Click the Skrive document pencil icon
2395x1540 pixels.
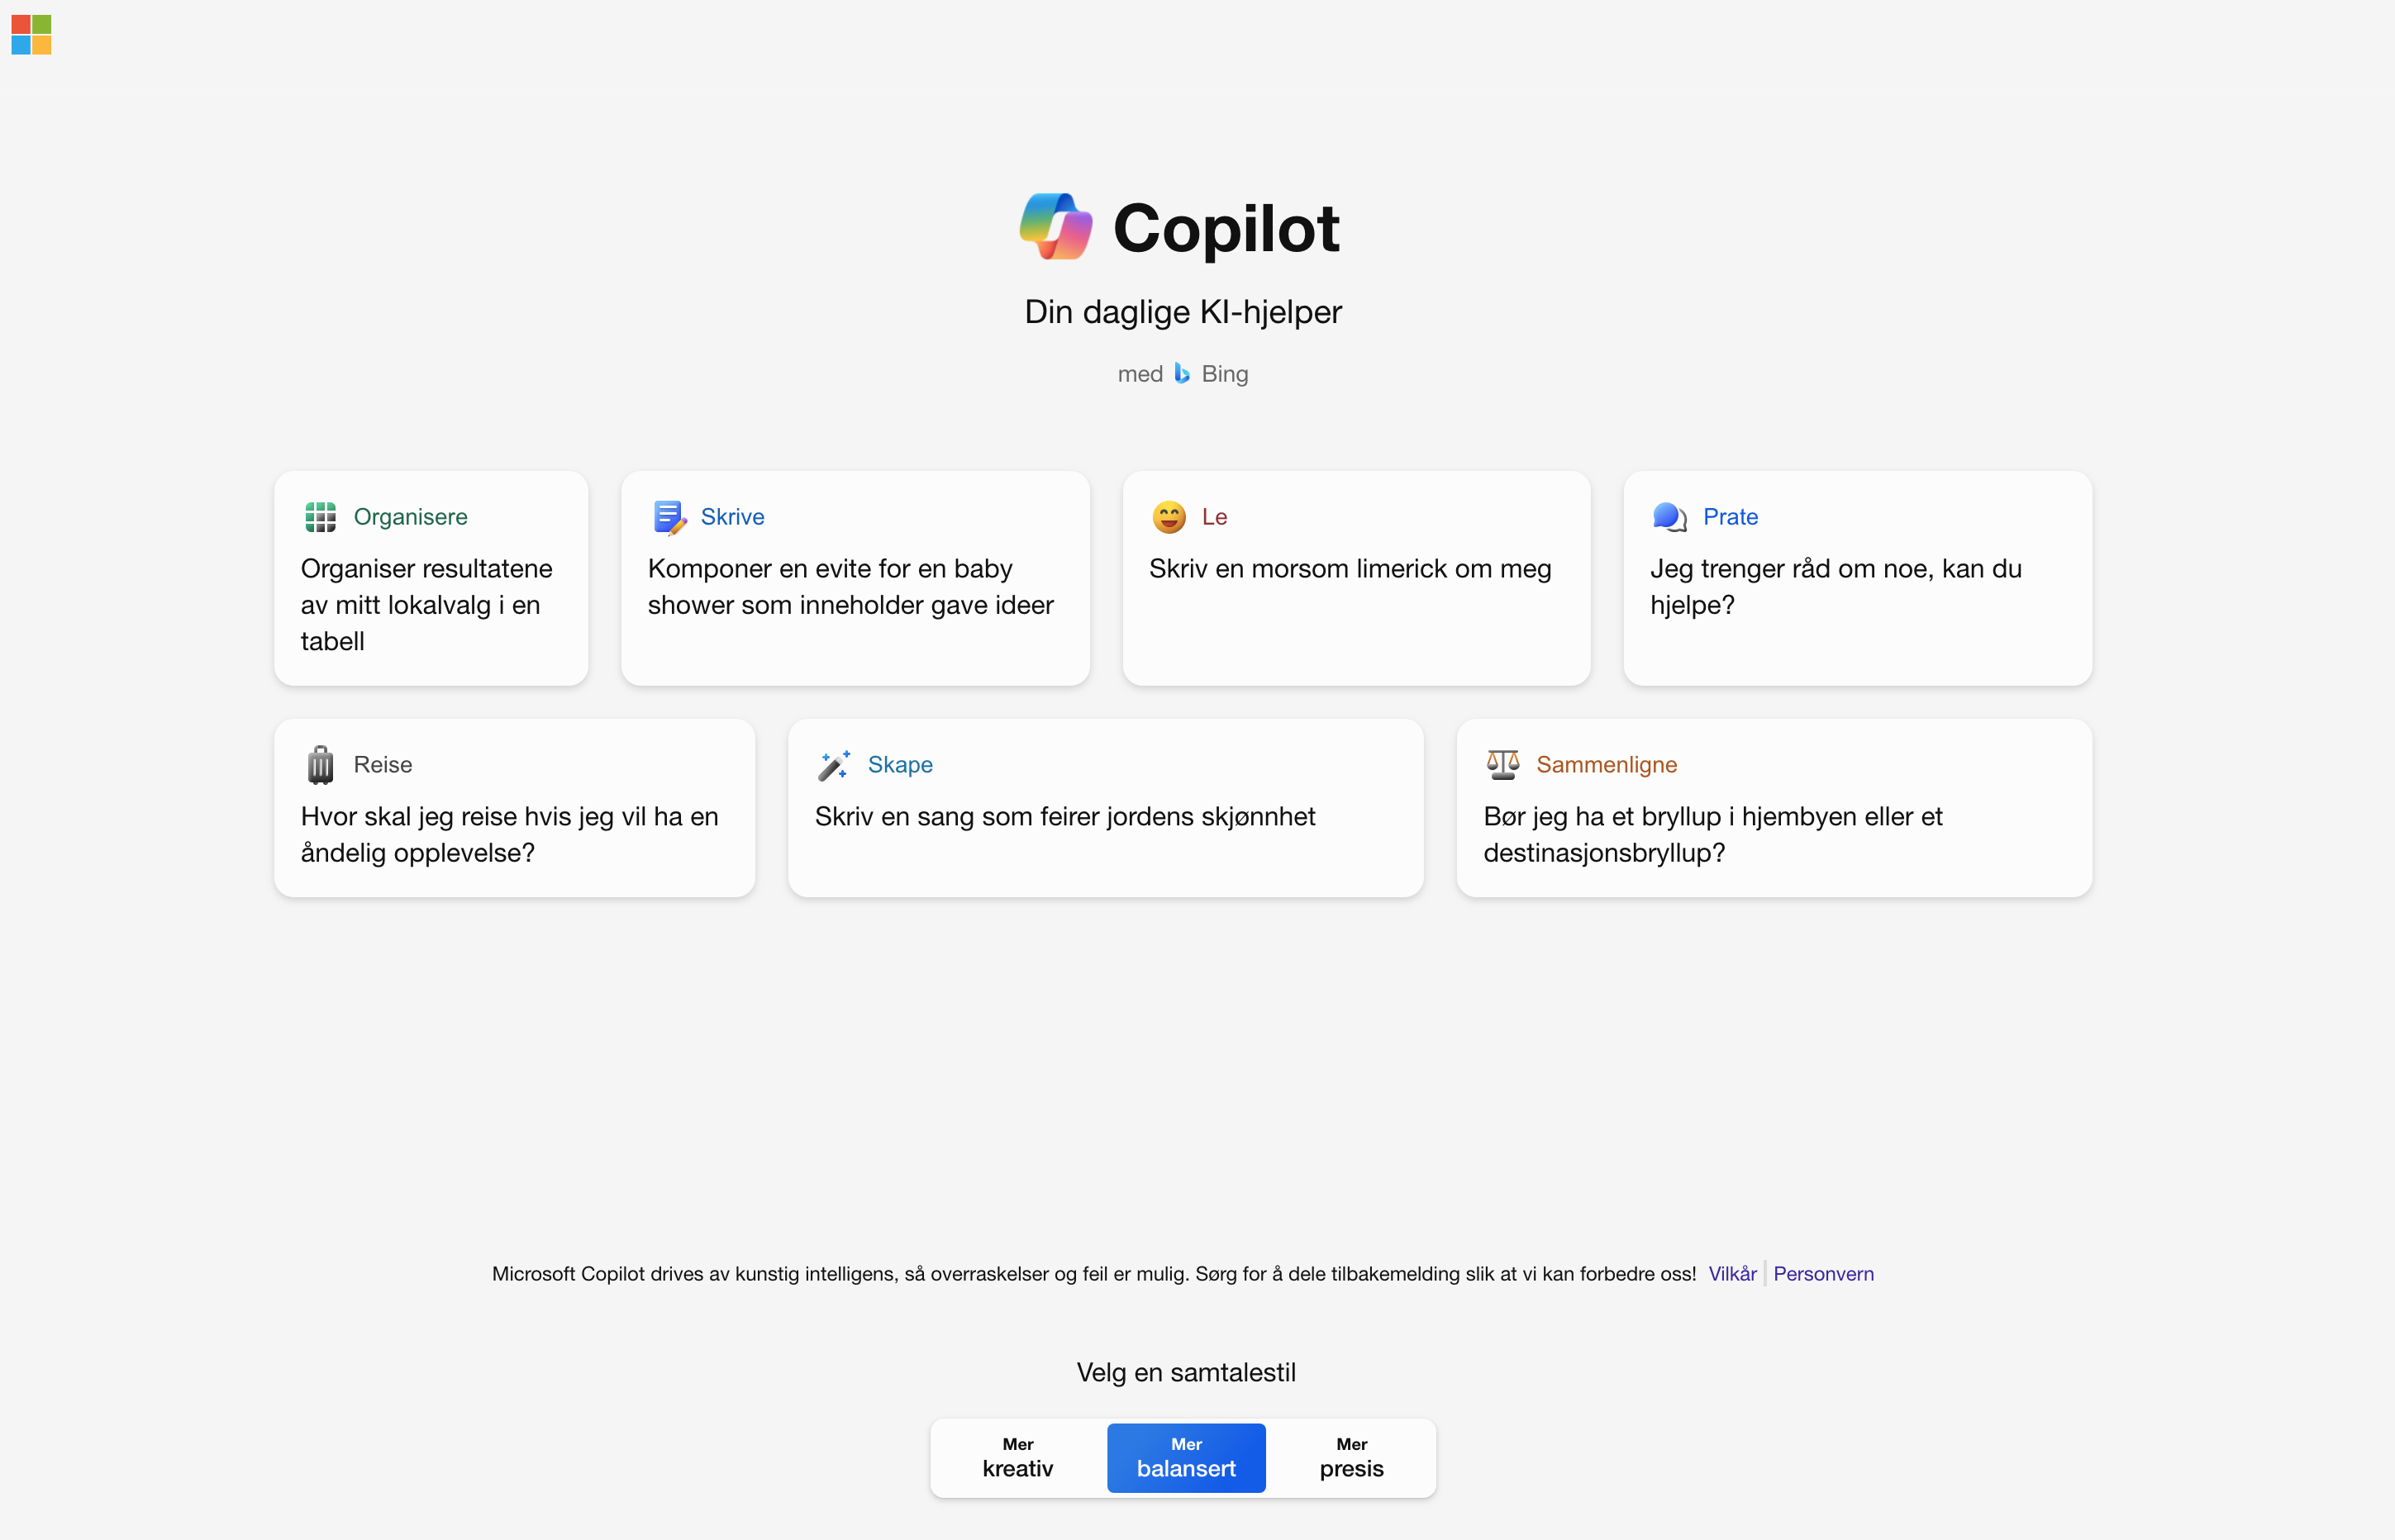tap(669, 517)
